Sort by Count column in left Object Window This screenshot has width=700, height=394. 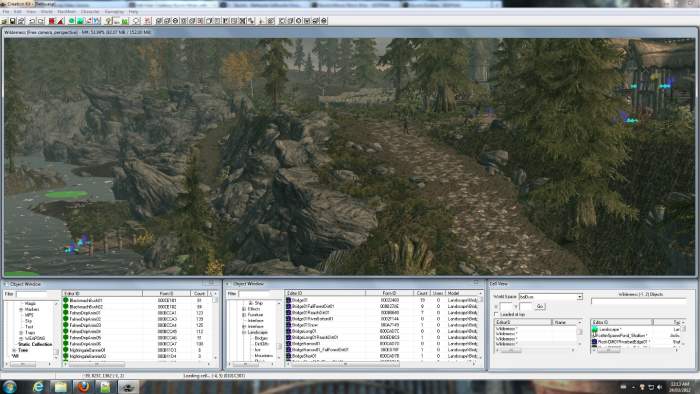tap(199, 294)
